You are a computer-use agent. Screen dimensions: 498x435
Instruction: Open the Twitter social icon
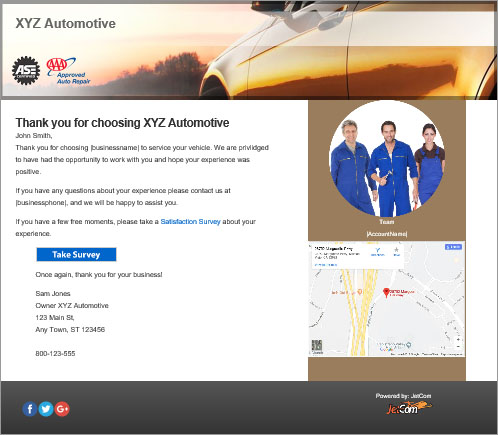[x=46, y=409]
